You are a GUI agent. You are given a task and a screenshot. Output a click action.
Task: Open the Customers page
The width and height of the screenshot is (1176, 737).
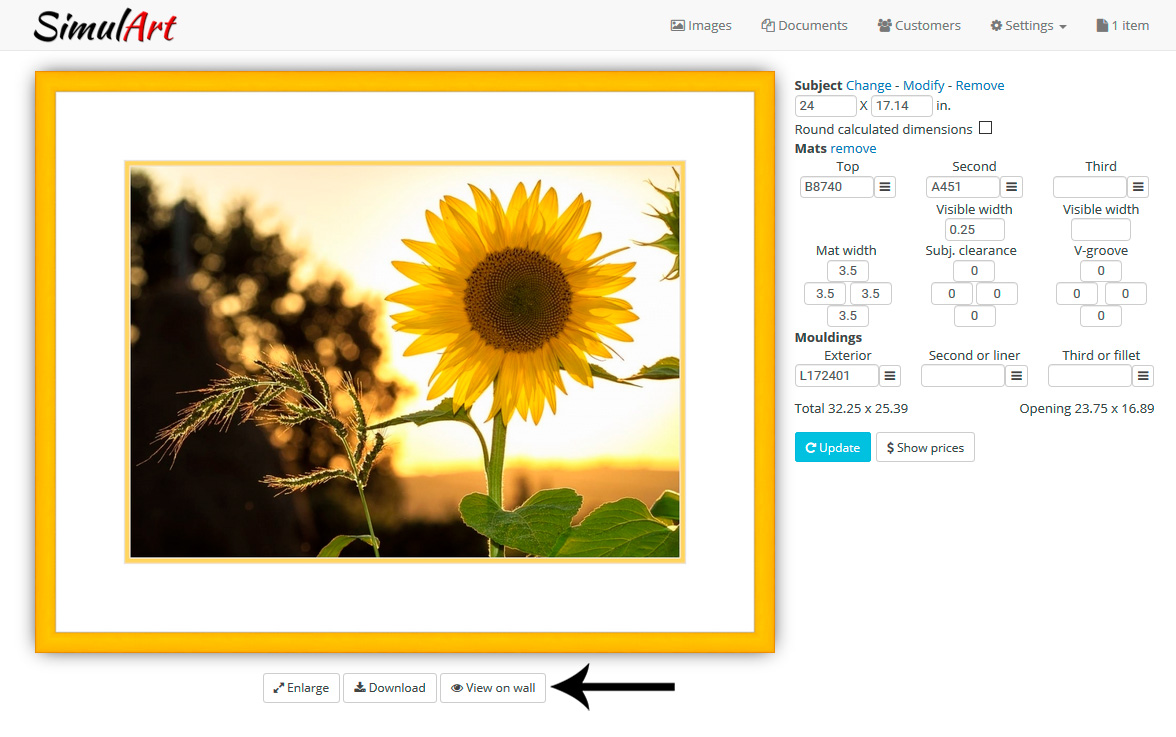click(919, 25)
